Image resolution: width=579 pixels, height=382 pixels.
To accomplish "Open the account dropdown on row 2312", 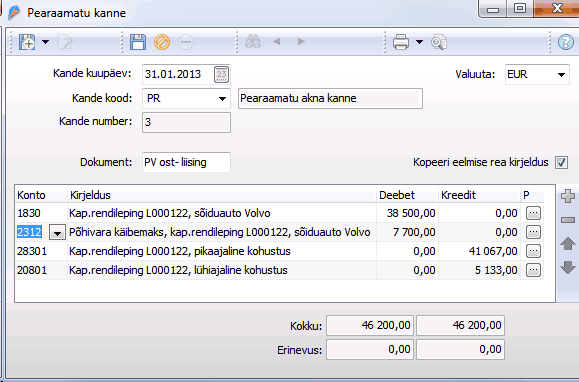I will point(57,233).
